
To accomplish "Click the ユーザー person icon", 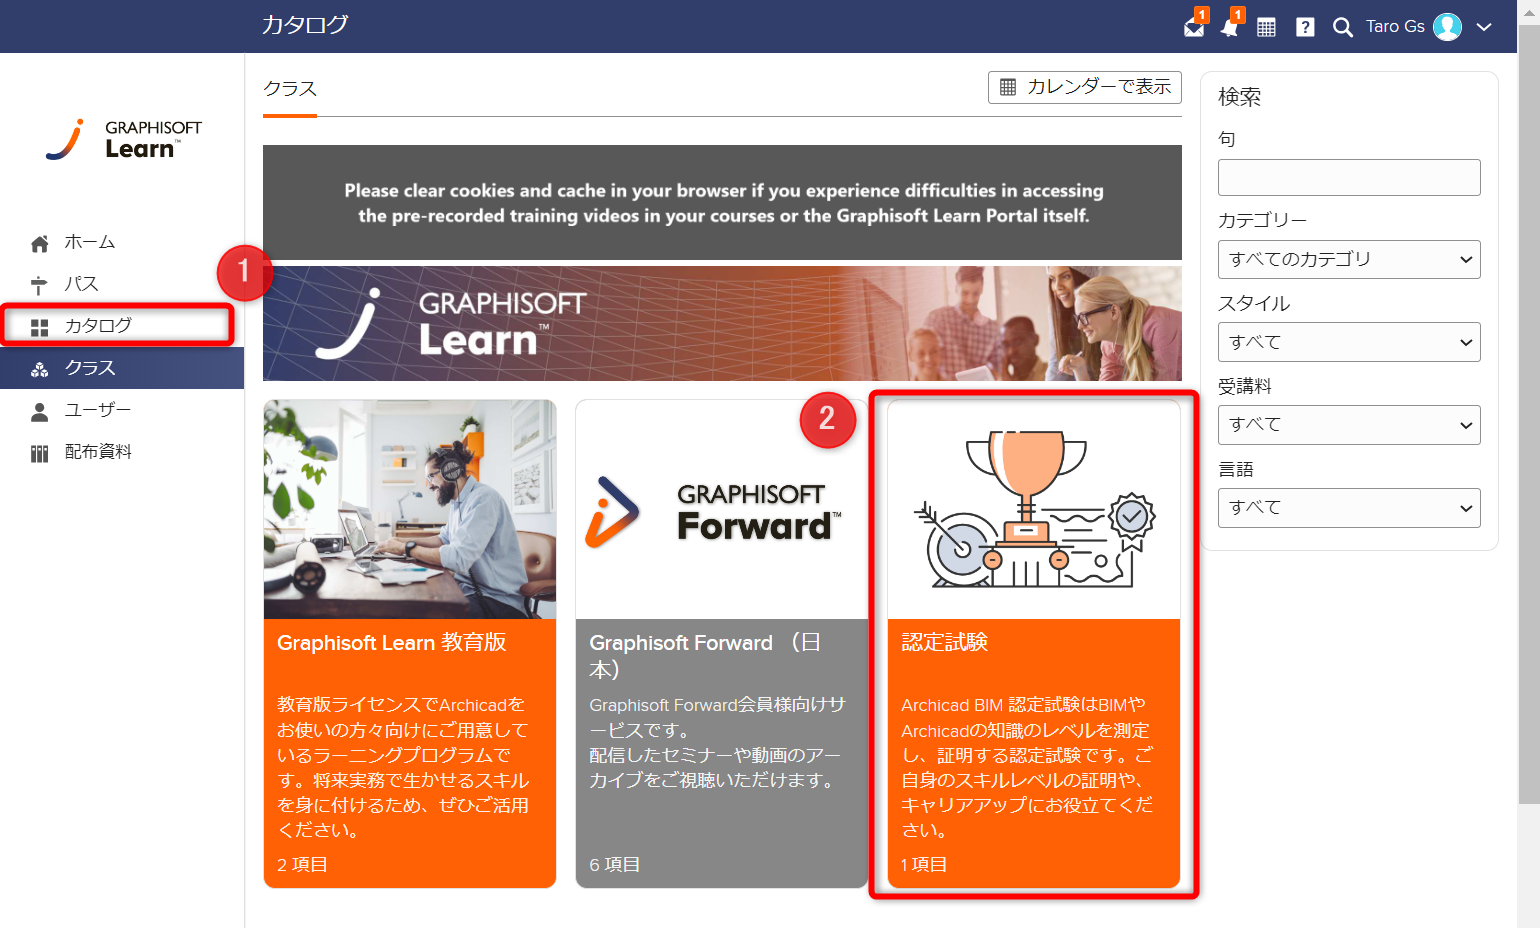I will click(x=40, y=411).
